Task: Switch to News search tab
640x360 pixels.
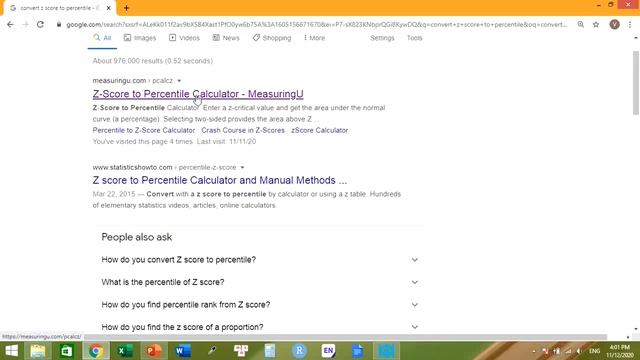Action: click(226, 38)
